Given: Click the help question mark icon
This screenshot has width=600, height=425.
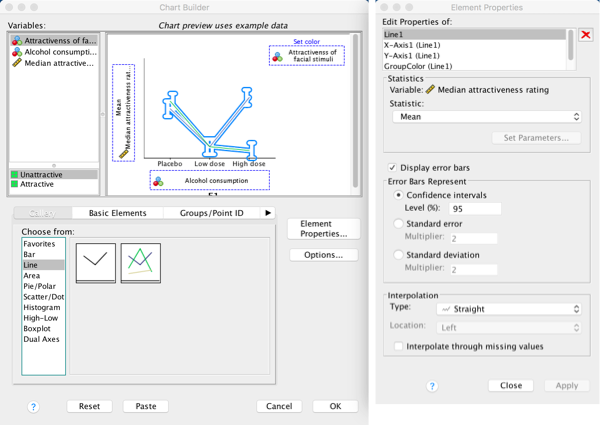Looking at the screenshot, I should 33,406.
